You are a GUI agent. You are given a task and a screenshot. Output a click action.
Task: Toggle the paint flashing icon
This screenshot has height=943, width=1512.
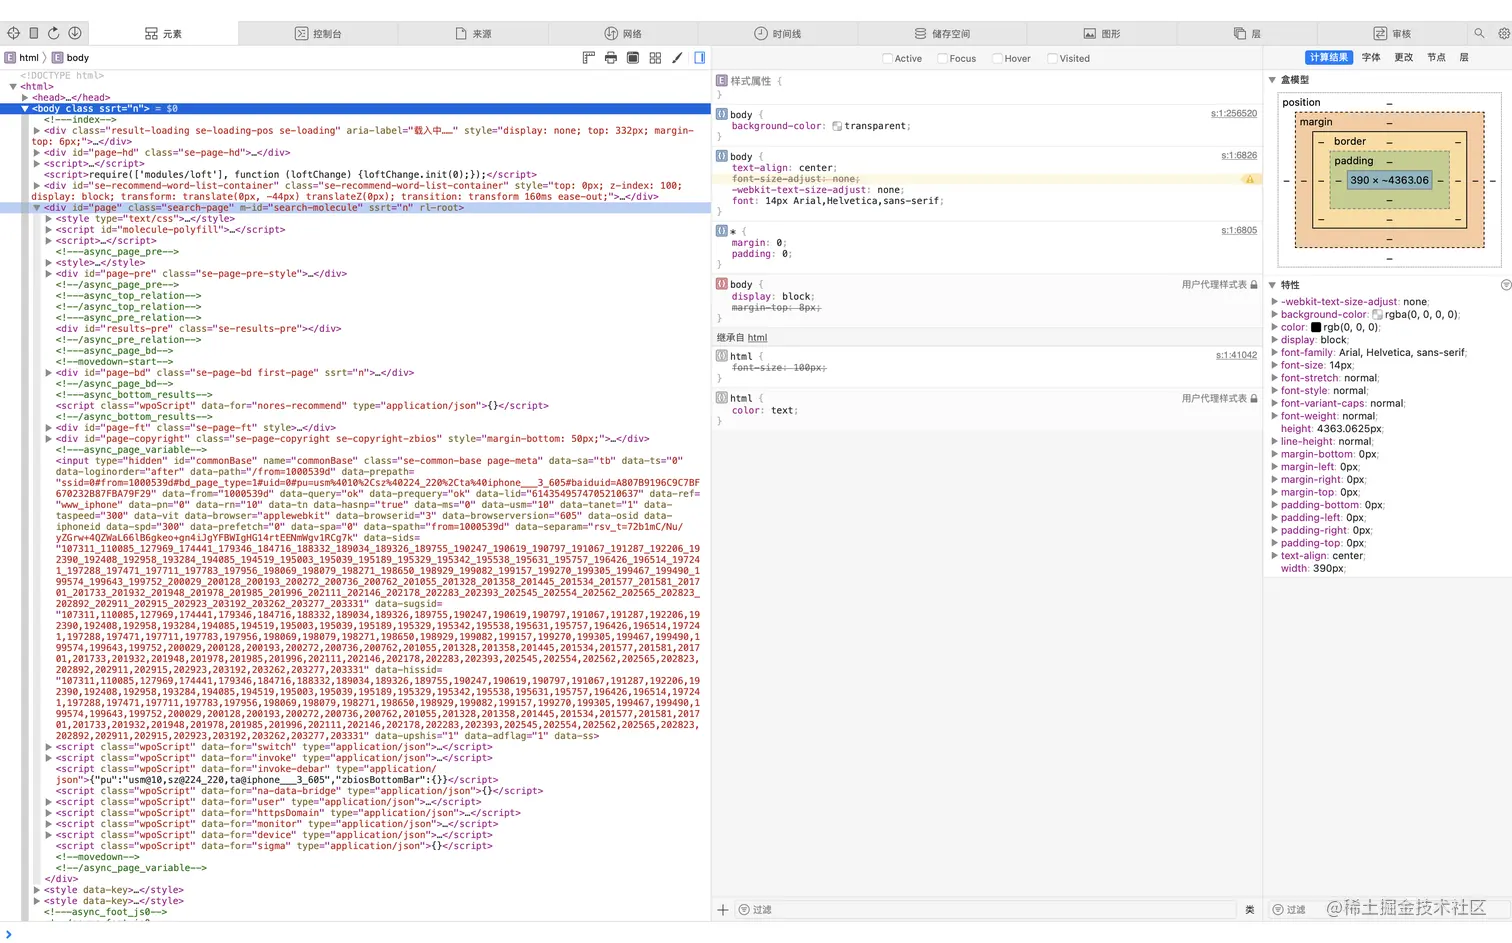tap(633, 58)
